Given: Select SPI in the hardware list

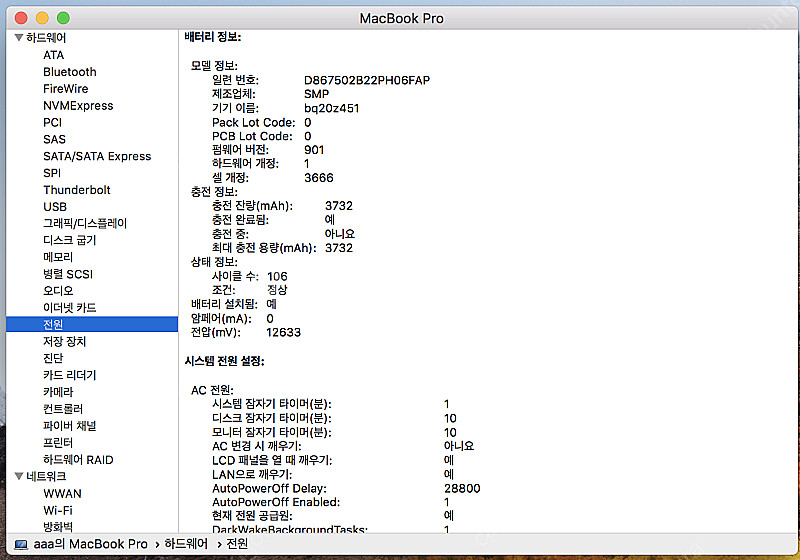Looking at the screenshot, I should pyautogui.click(x=52, y=173).
